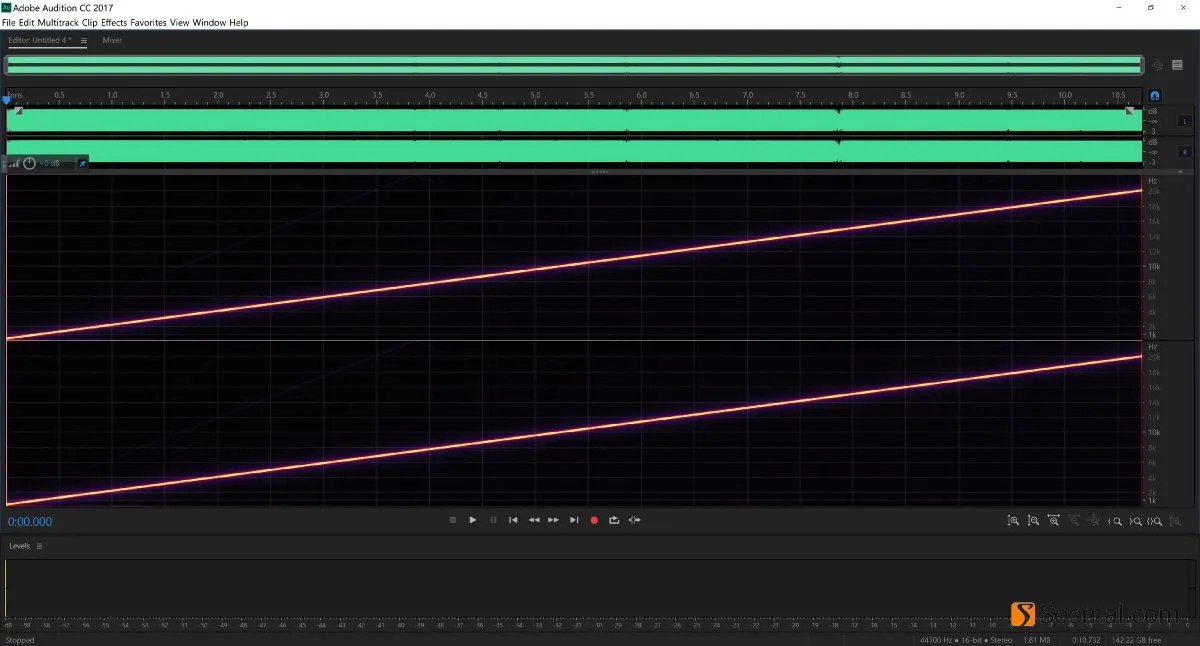Click the 44100 Hz 16-bit Stereo status text
The width and height of the screenshot is (1200, 646).
(966, 640)
